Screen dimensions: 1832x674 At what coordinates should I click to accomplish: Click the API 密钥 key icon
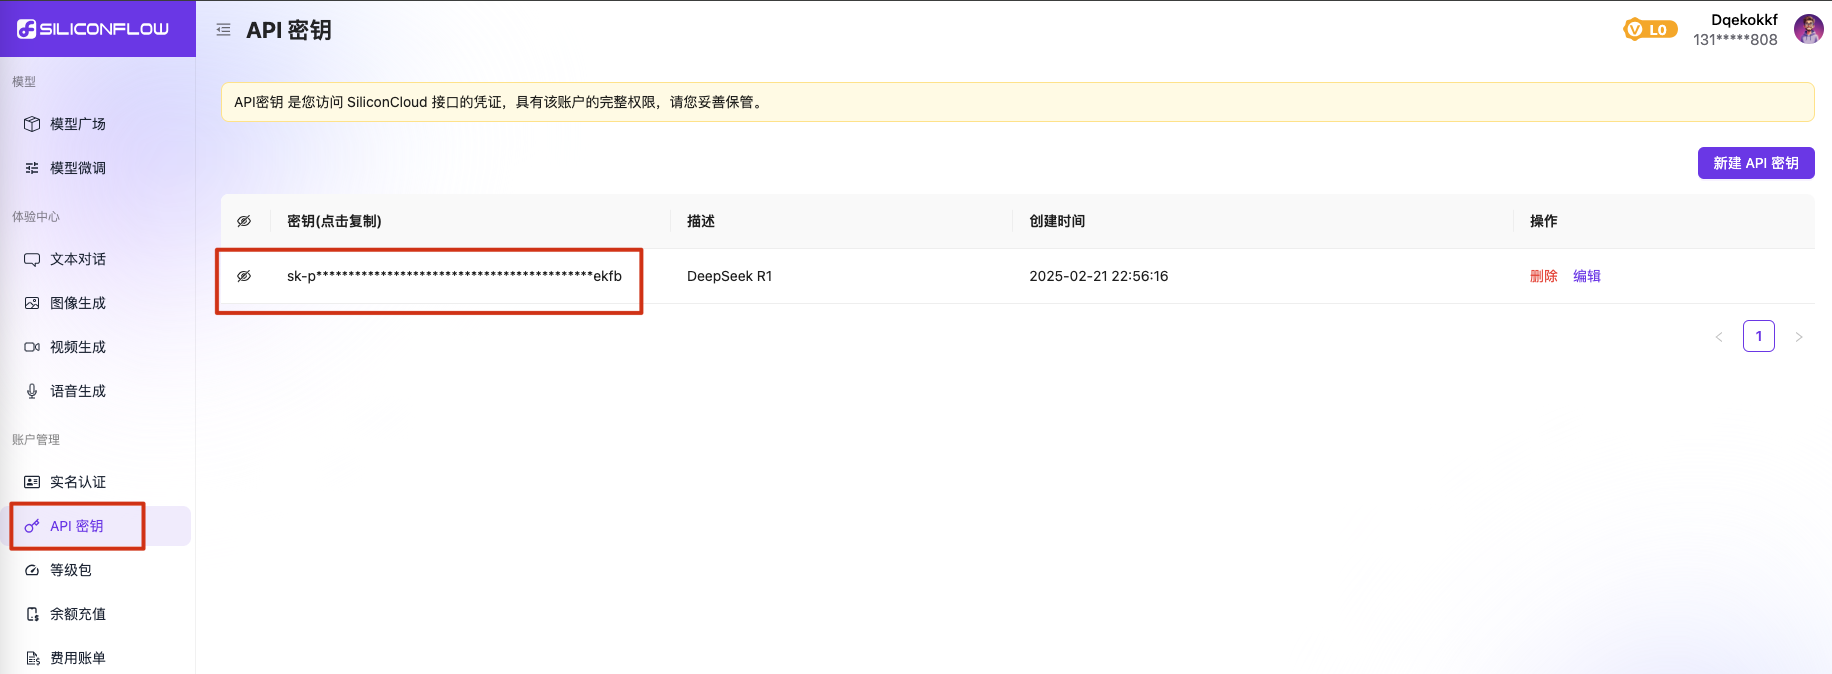pyautogui.click(x=32, y=526)
